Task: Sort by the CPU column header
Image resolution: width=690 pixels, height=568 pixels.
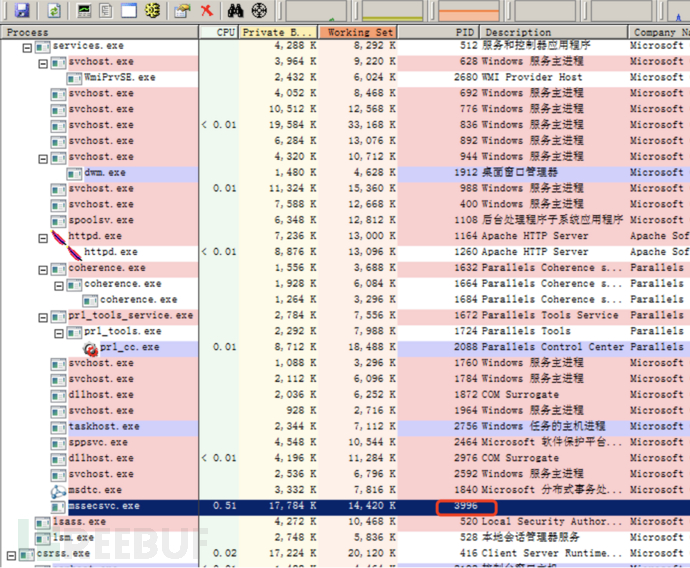Action: [x=219, y=32]
